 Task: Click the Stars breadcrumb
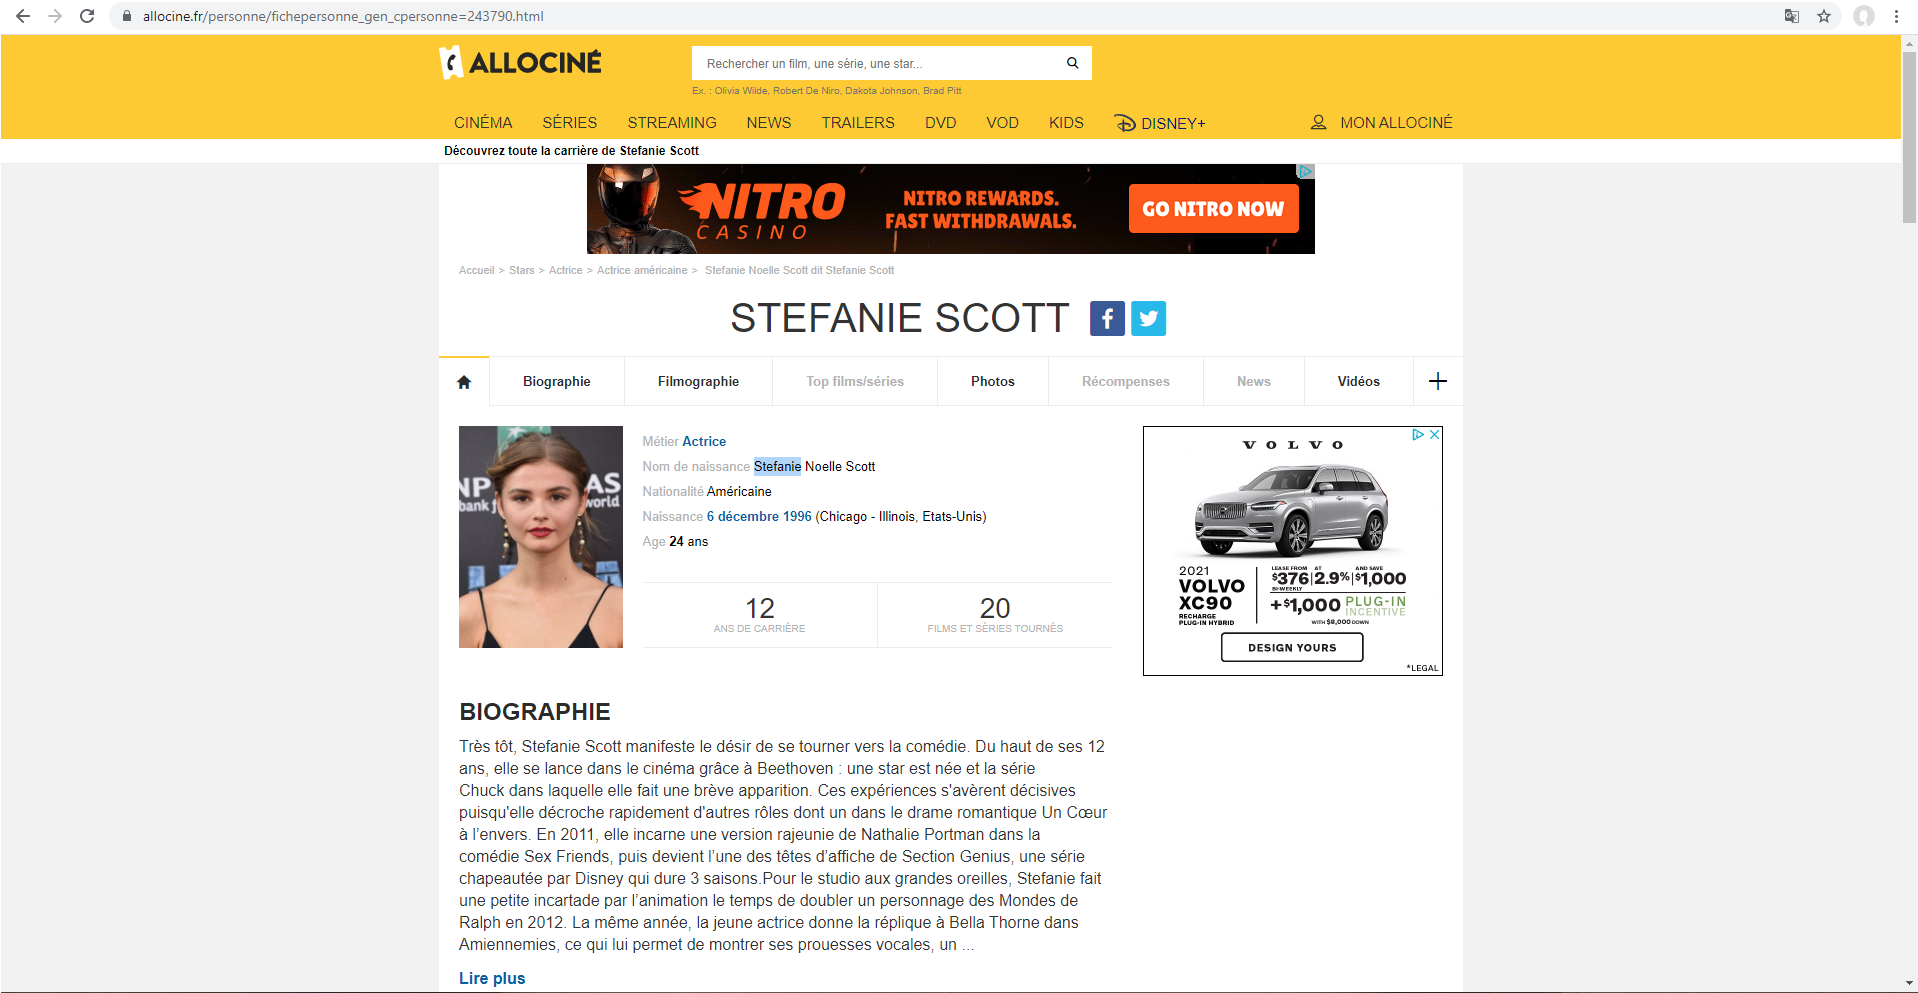tap(522, 270)
